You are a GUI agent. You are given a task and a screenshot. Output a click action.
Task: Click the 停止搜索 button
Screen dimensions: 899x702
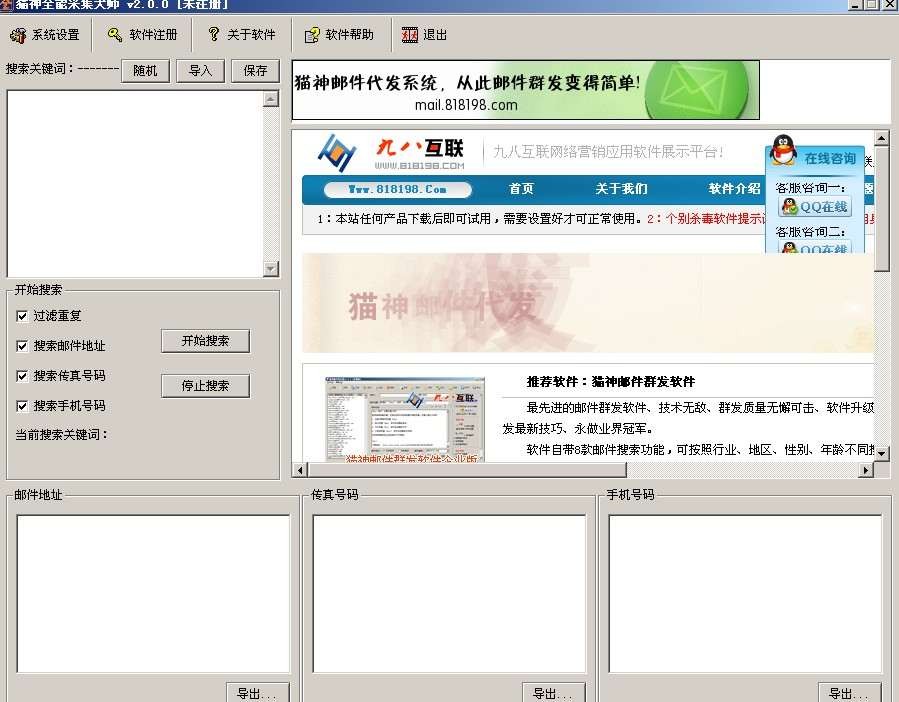[205, 386]
